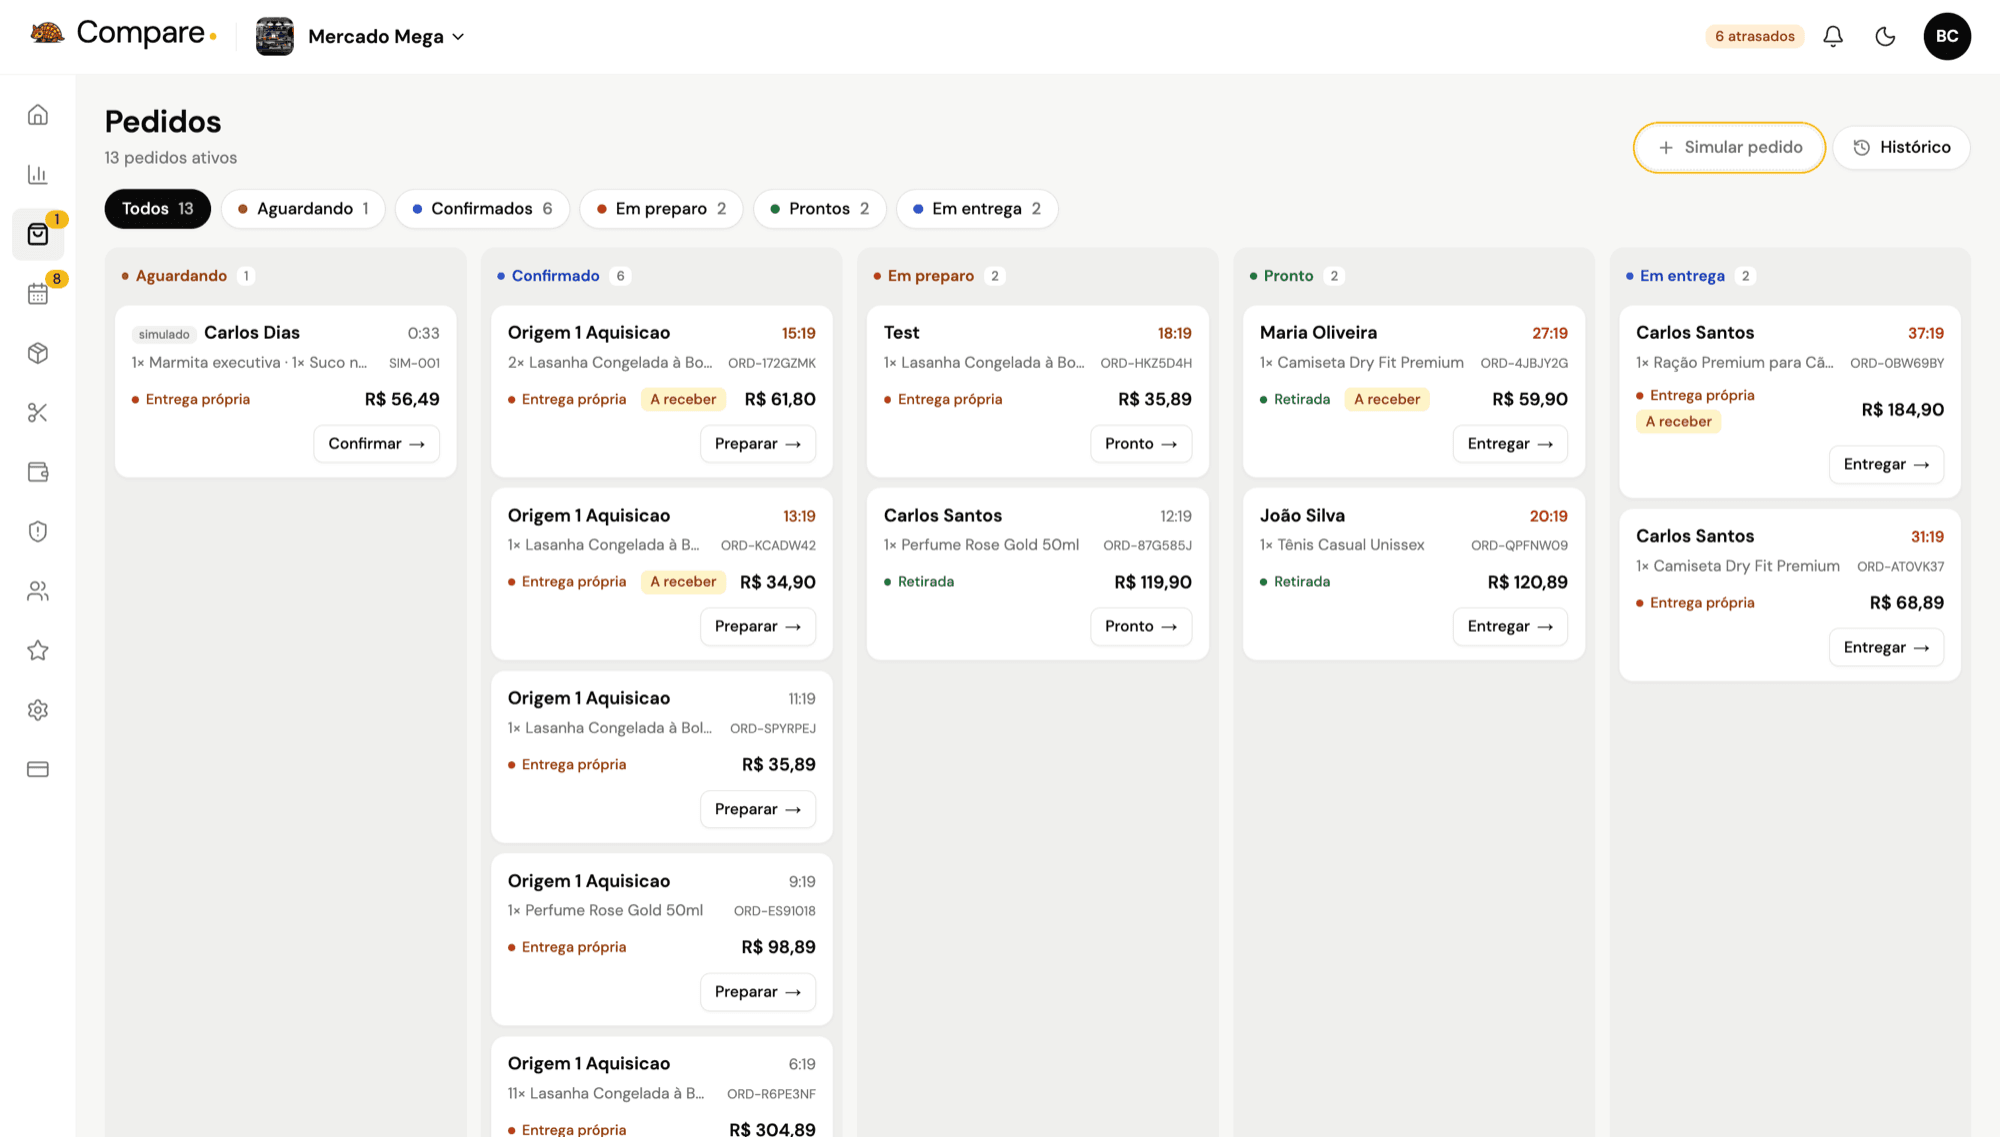
Task: Click the Compare logo
Action: tap(123, 33)
